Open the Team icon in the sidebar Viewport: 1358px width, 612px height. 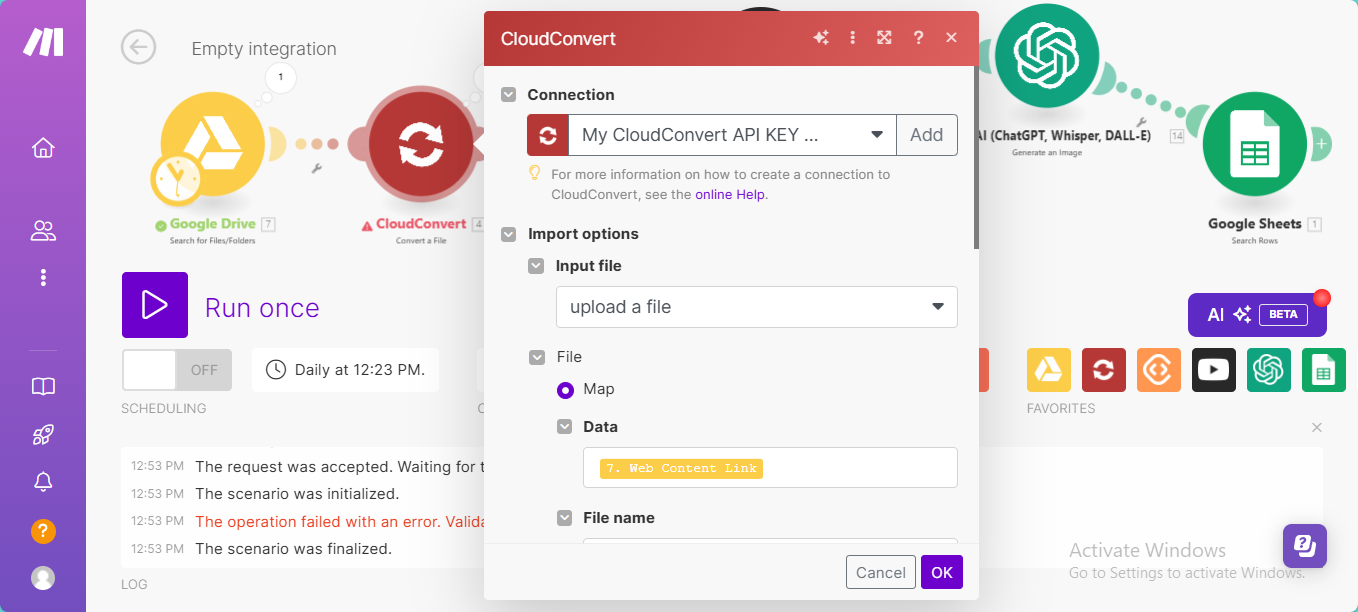tap(43, 231)
